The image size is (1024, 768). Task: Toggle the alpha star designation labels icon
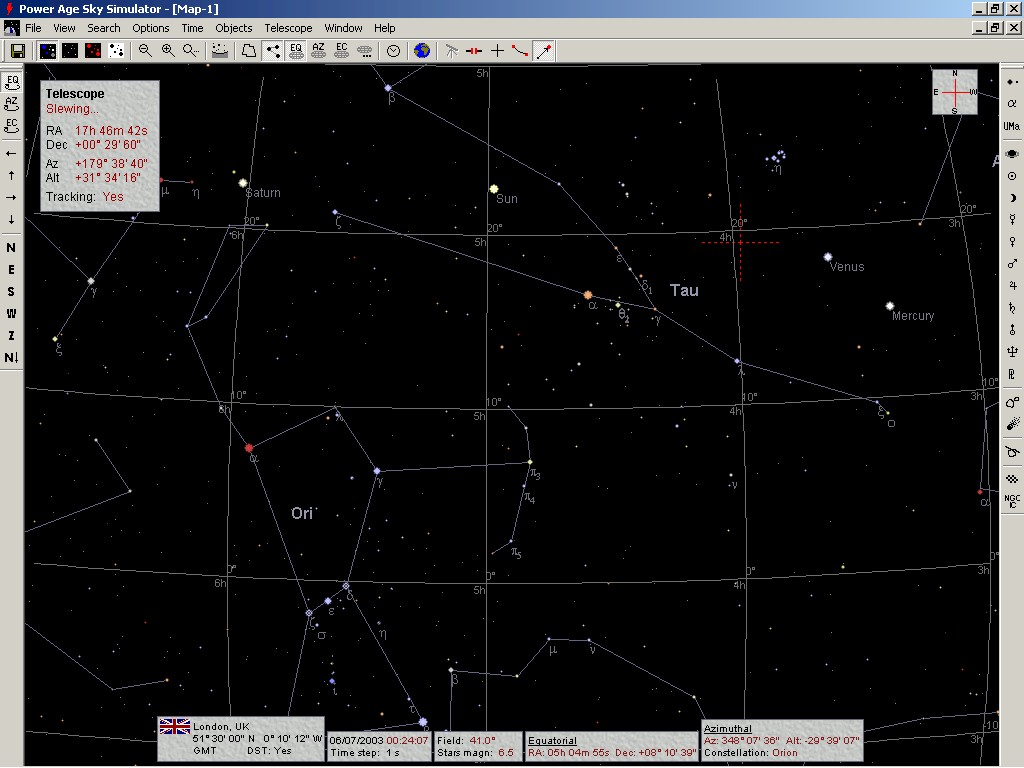(x=1012, y=104)
